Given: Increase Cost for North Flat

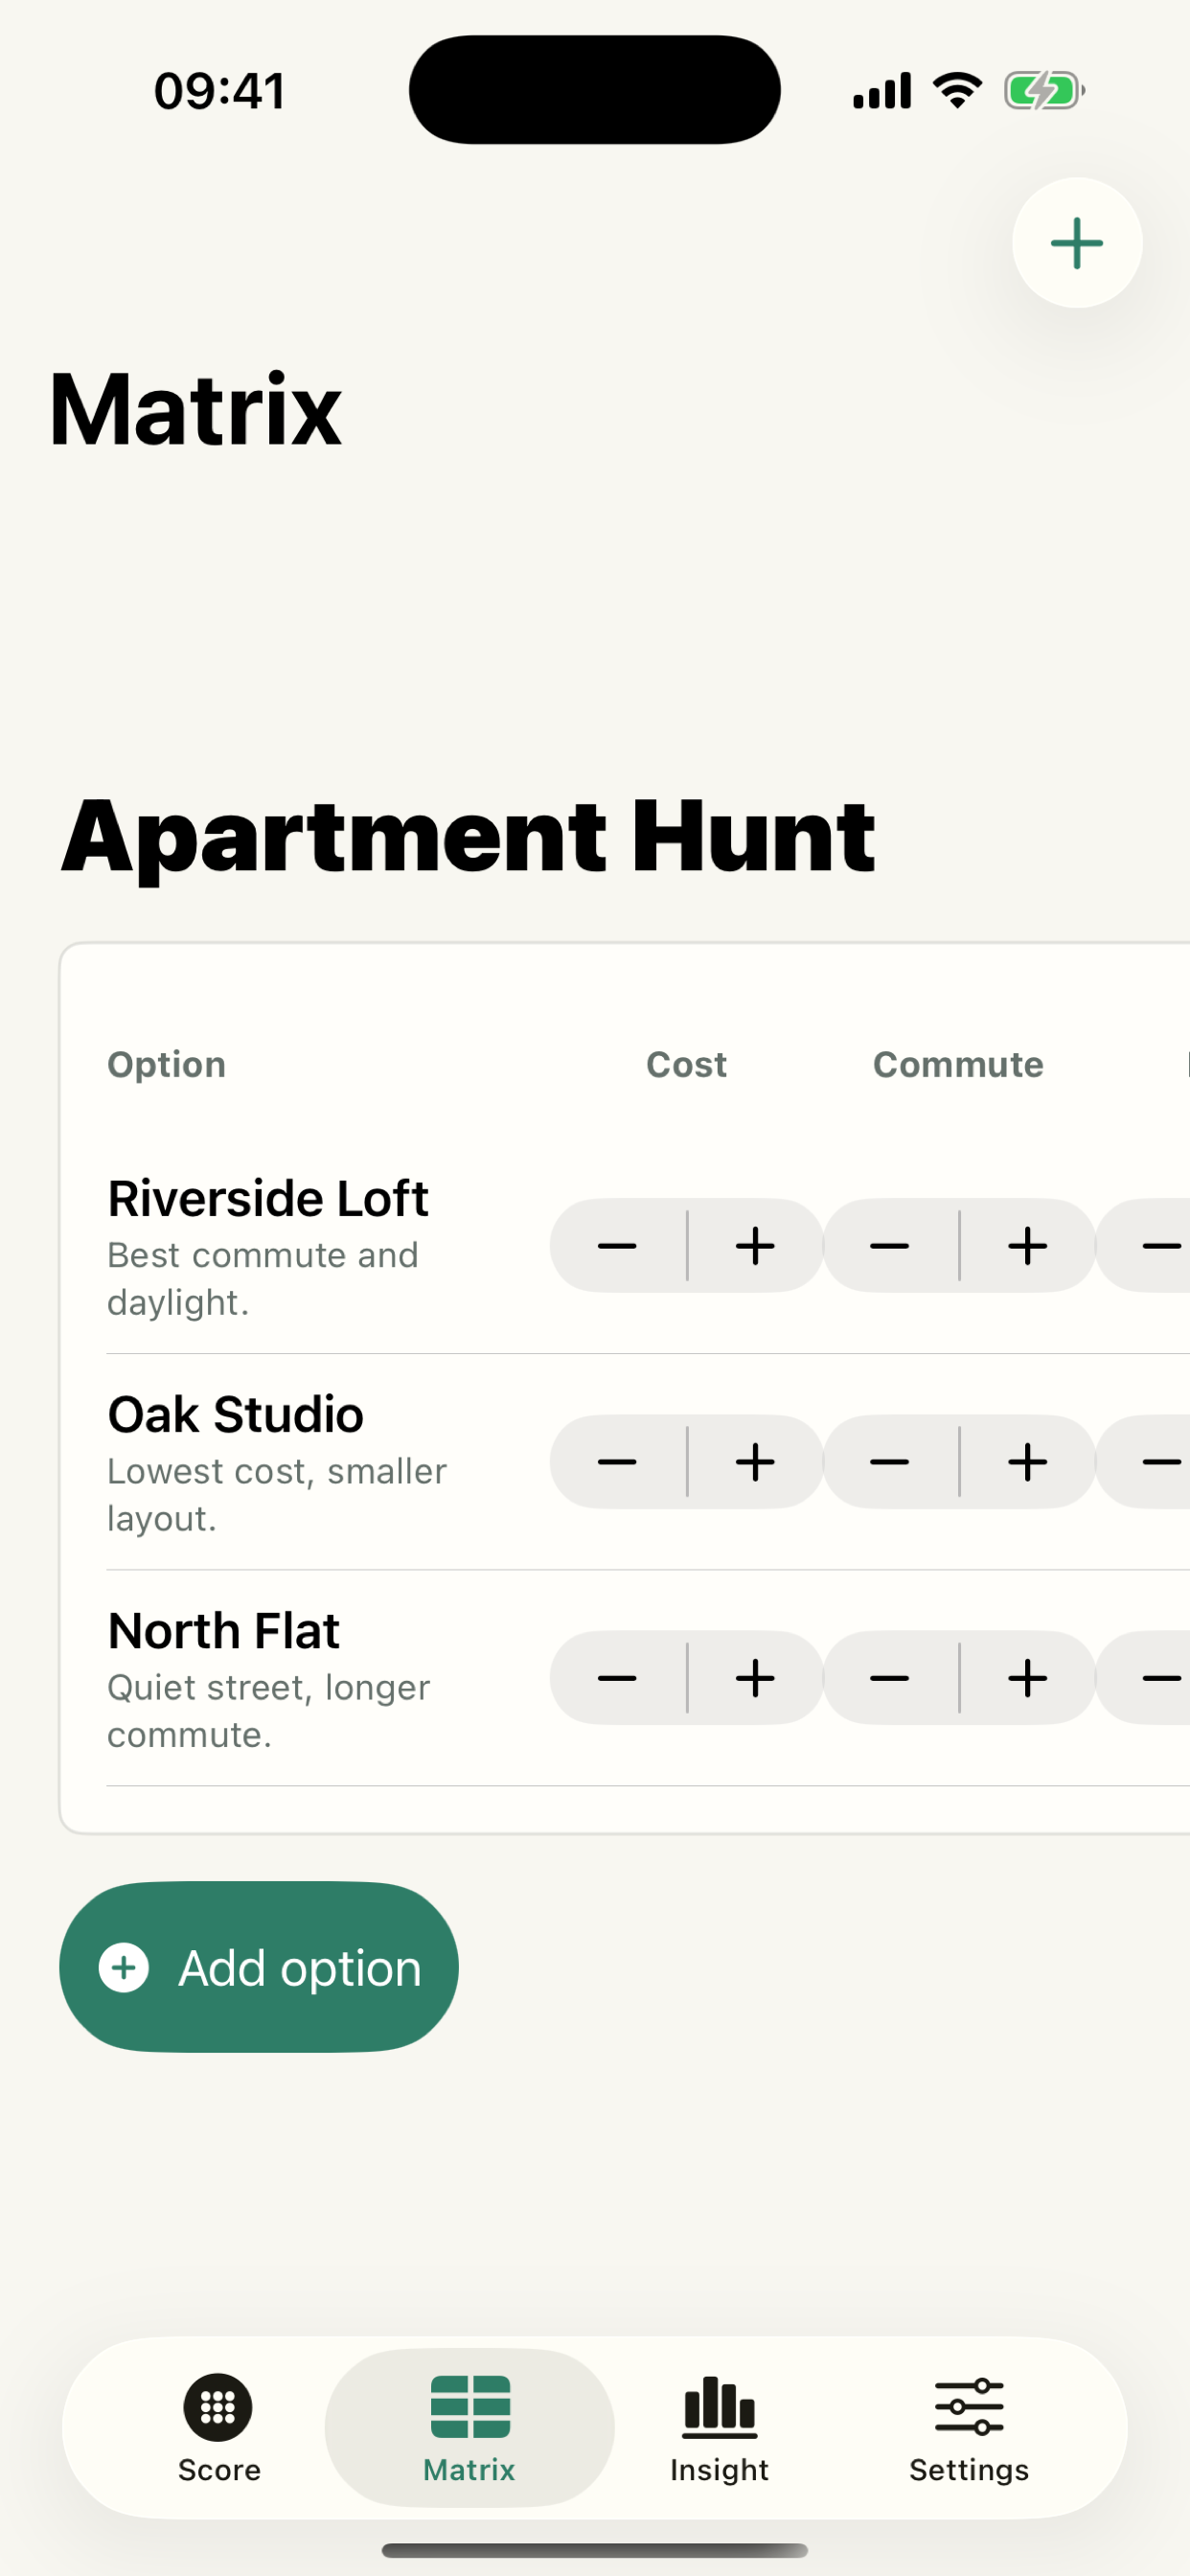Looking at the screenshot, I should (756, 1678).
